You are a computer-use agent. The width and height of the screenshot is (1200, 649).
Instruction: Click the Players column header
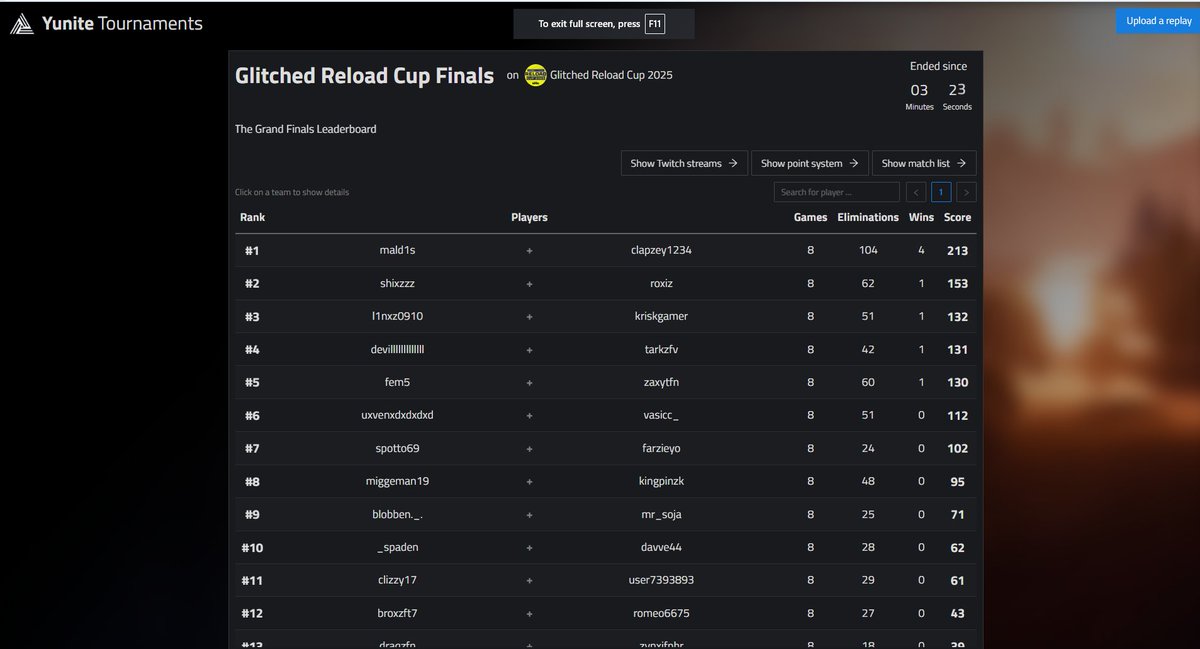pos(529,217)
